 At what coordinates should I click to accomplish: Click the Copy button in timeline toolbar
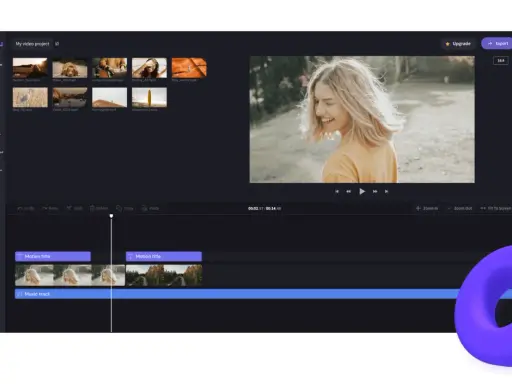click(x=125, y=208)
